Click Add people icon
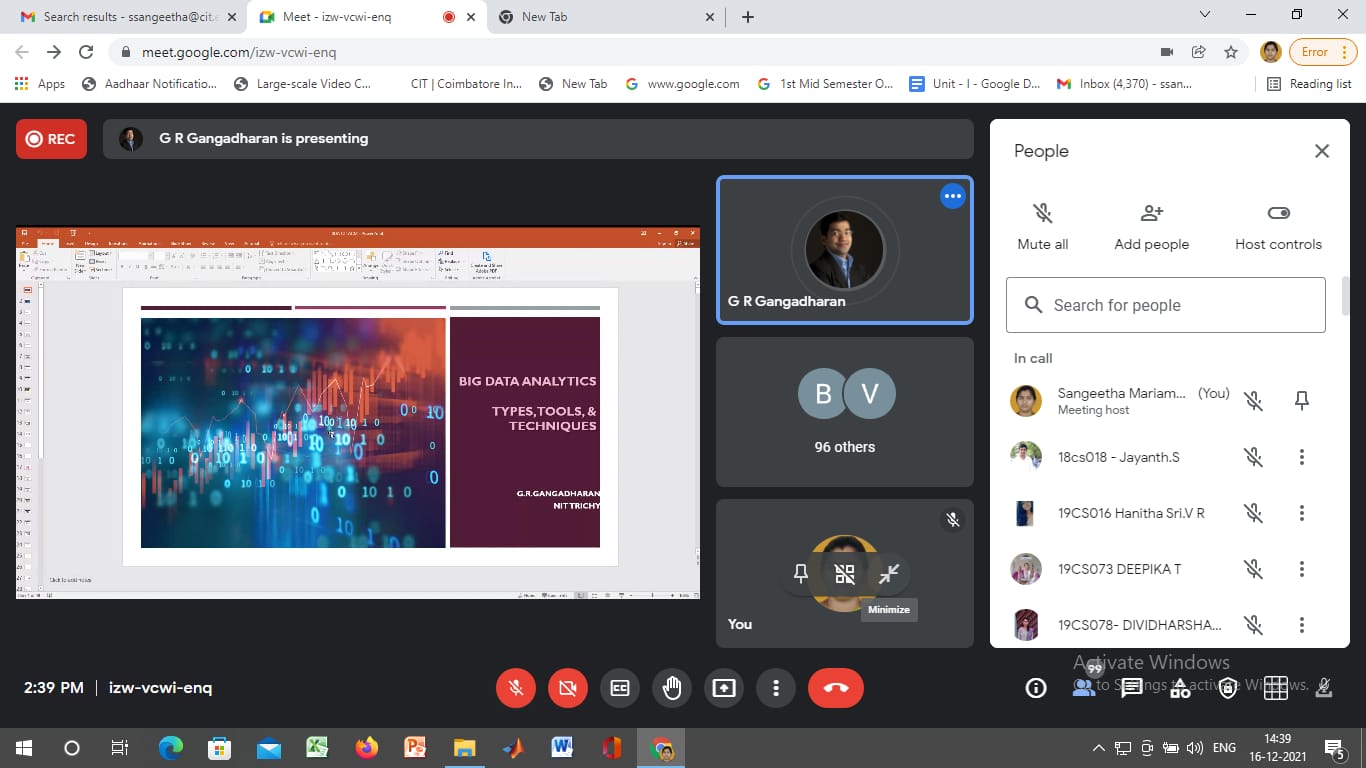 [x=1151, y=227]
